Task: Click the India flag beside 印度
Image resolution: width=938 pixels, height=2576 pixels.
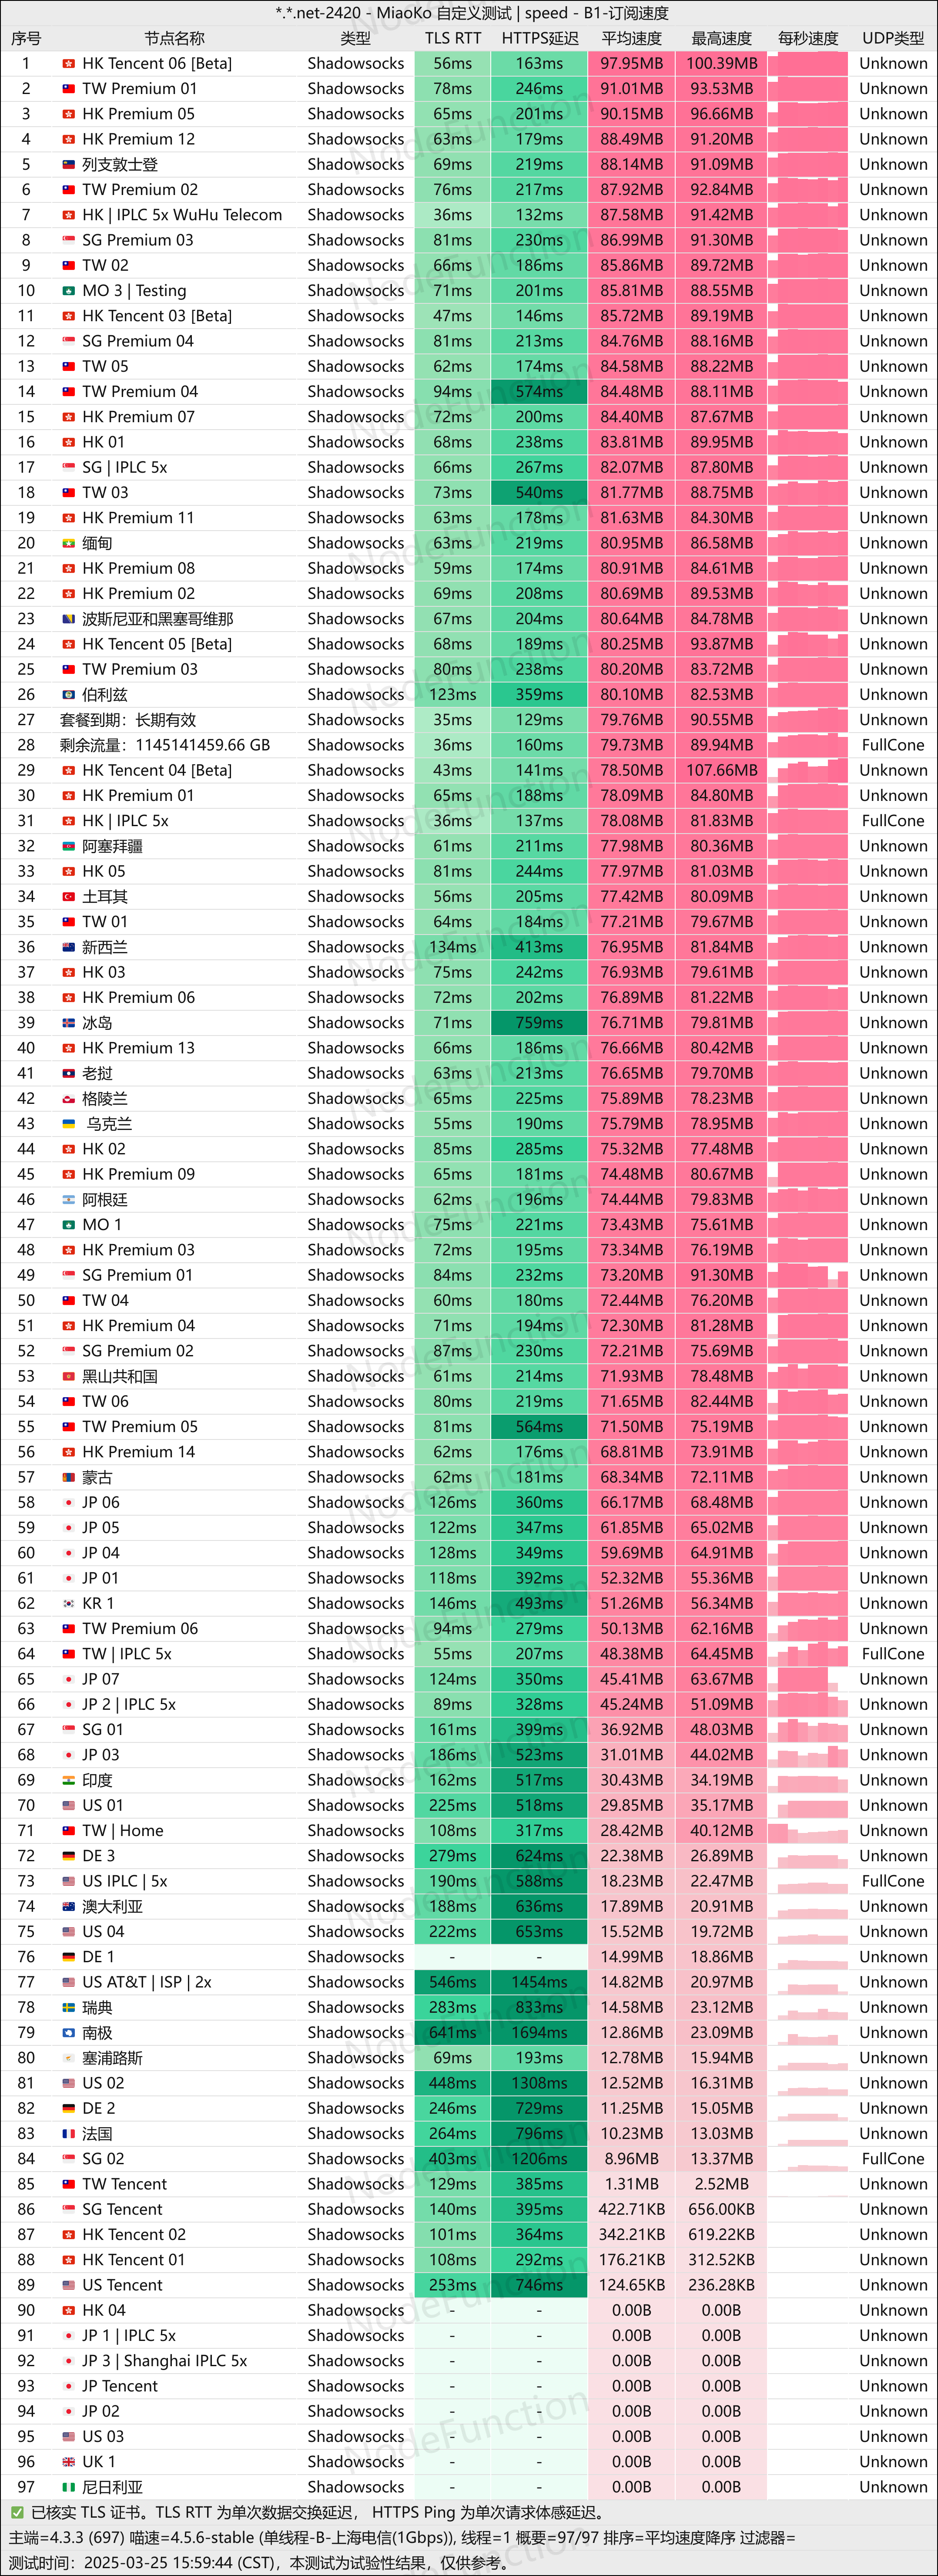Action: coord(69,1780)
